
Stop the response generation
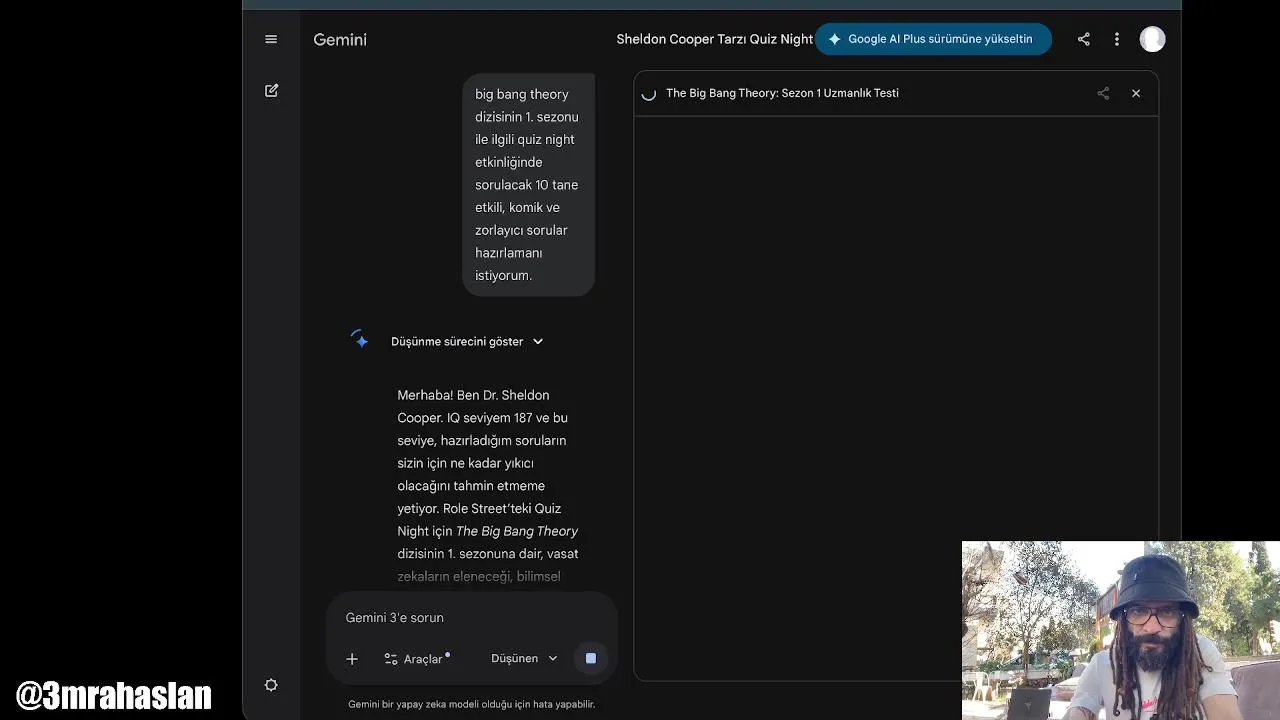pos(591,658)
